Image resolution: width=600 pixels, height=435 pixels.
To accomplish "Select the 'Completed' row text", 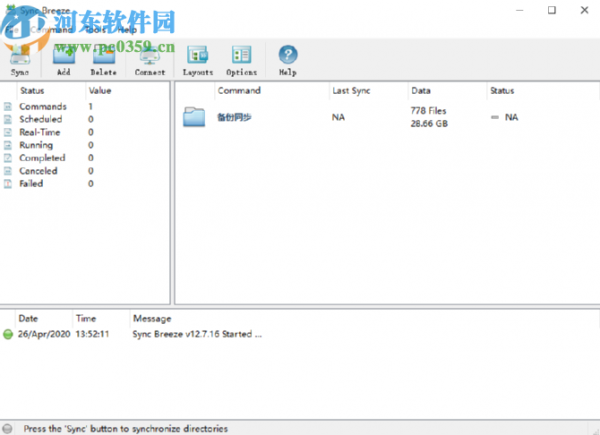I will [x=42, y=158].
